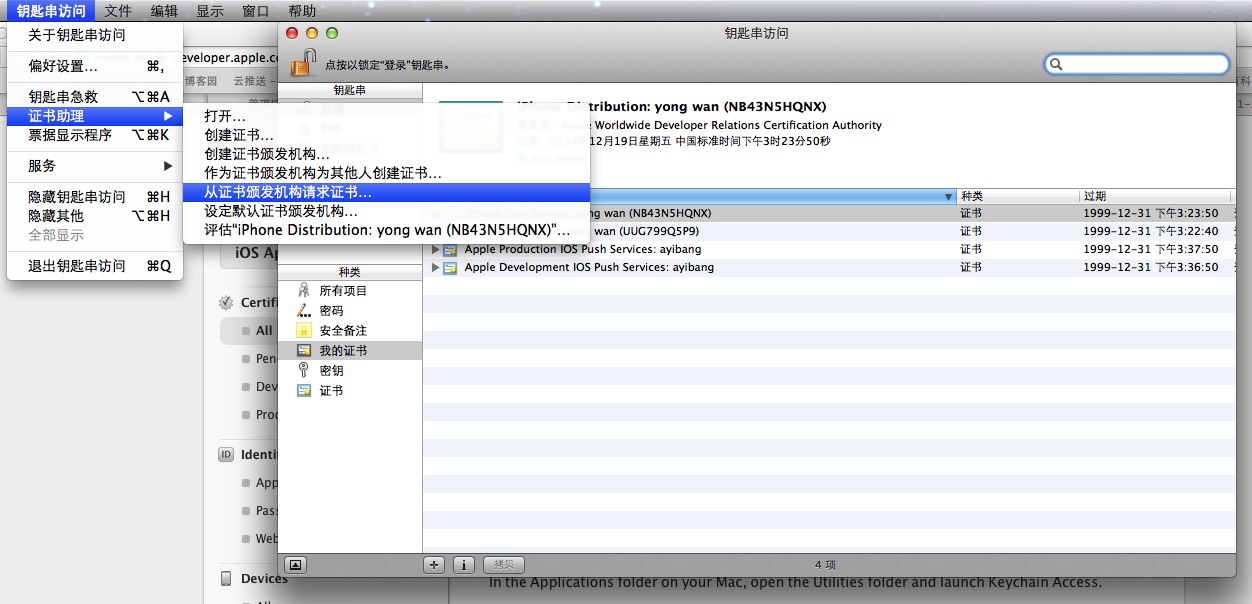Select All under Certificates in the browser window
1252x604 pixels.
tap(264, 330)
